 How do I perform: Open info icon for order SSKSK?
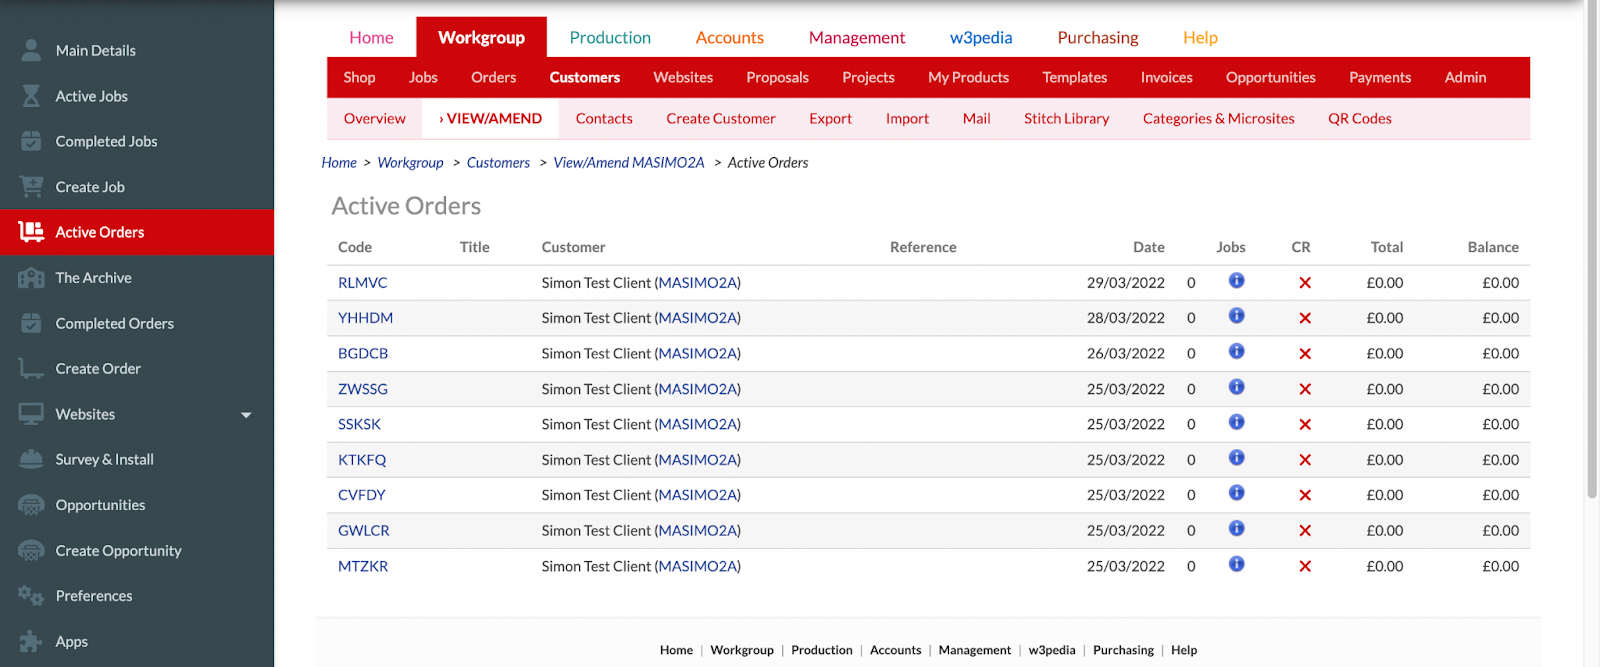click(1237, 422)
